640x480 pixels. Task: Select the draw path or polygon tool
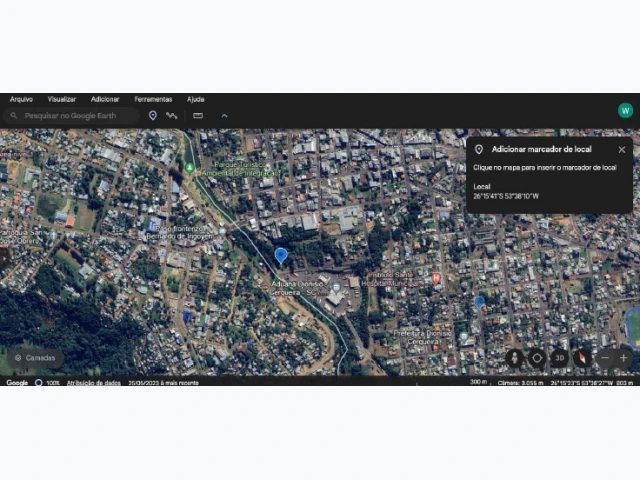click(x=171, y=116)
